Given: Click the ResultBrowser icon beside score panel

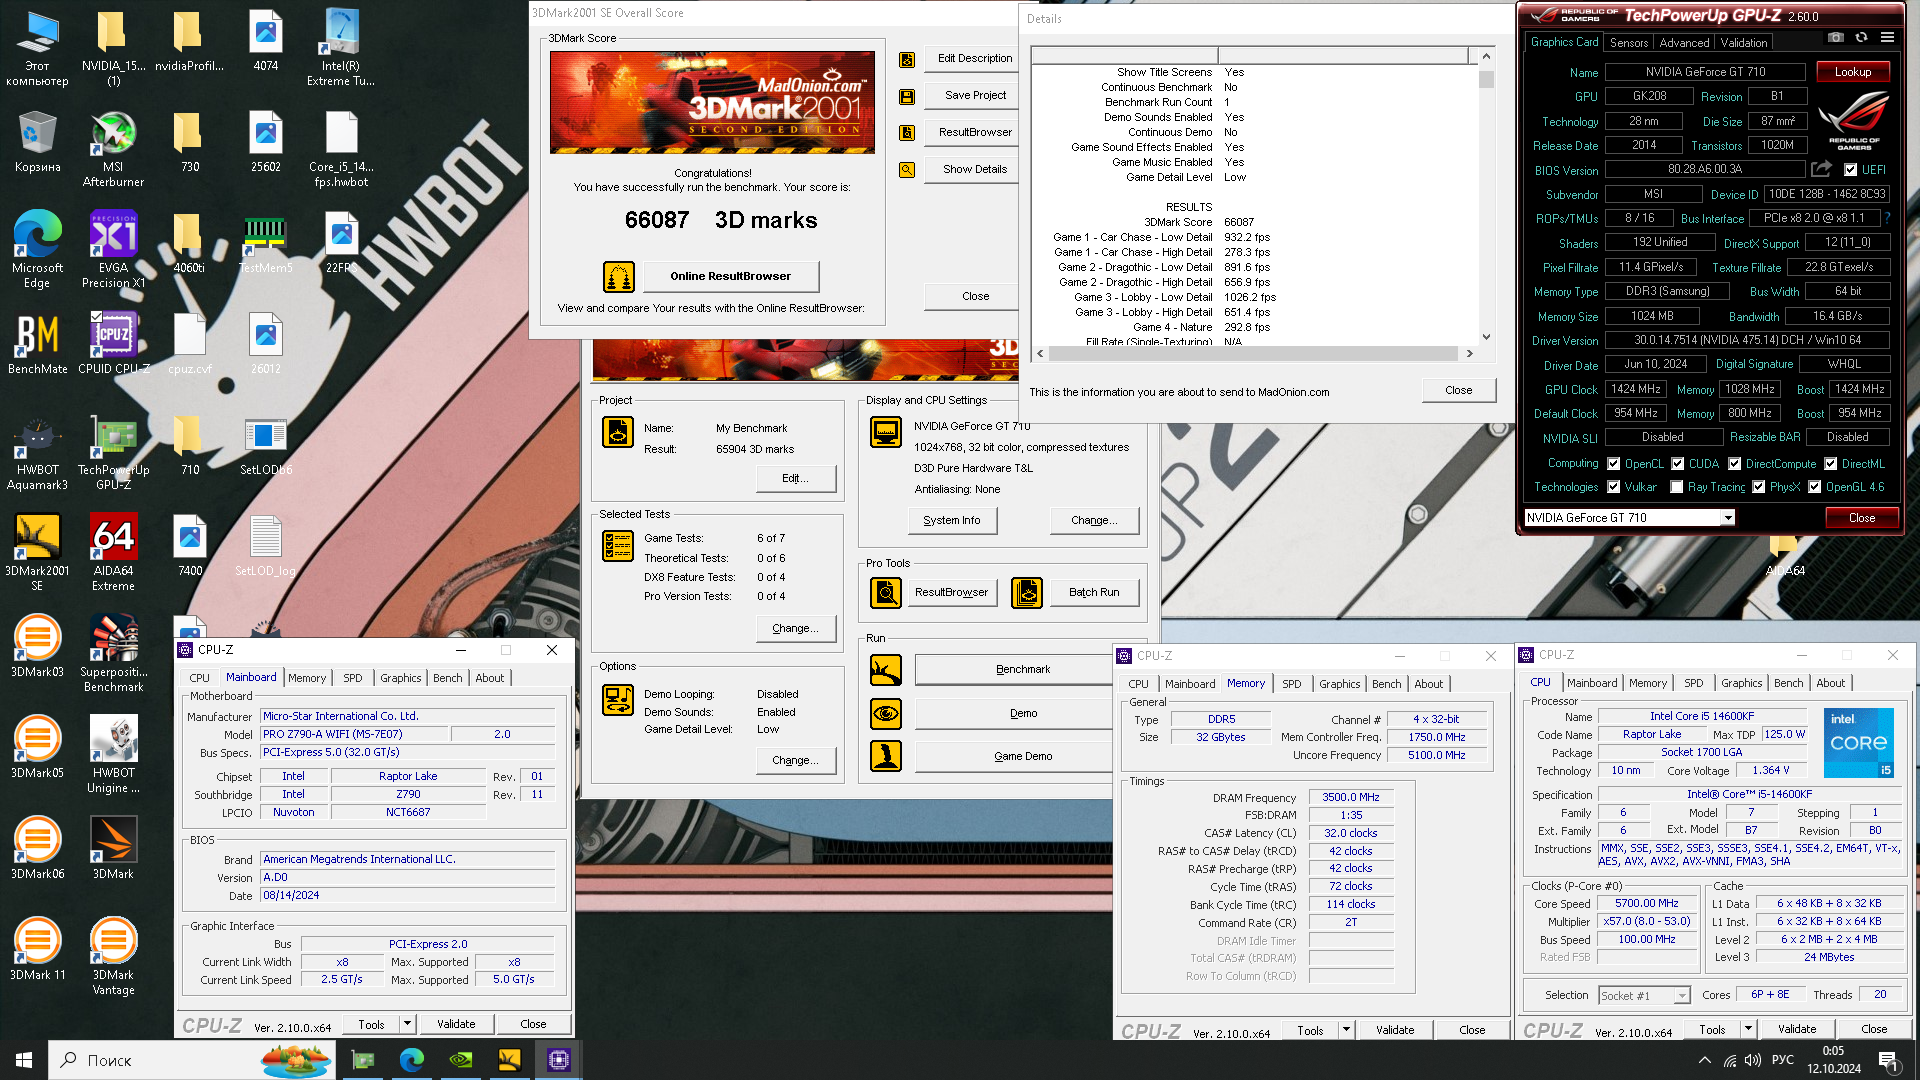Looking at the screenshot, I should 907,133.
